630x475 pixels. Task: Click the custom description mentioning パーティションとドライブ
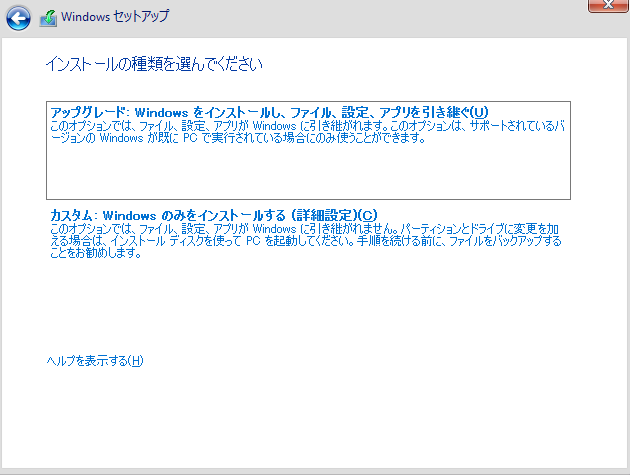[x=305, y=241]
